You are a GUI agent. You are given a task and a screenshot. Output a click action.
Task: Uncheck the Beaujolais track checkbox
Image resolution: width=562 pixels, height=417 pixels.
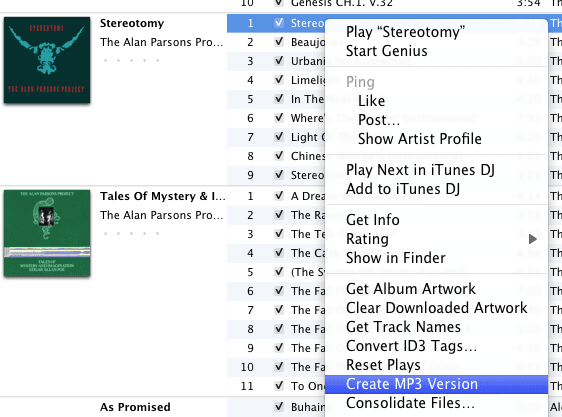[279, 42]
